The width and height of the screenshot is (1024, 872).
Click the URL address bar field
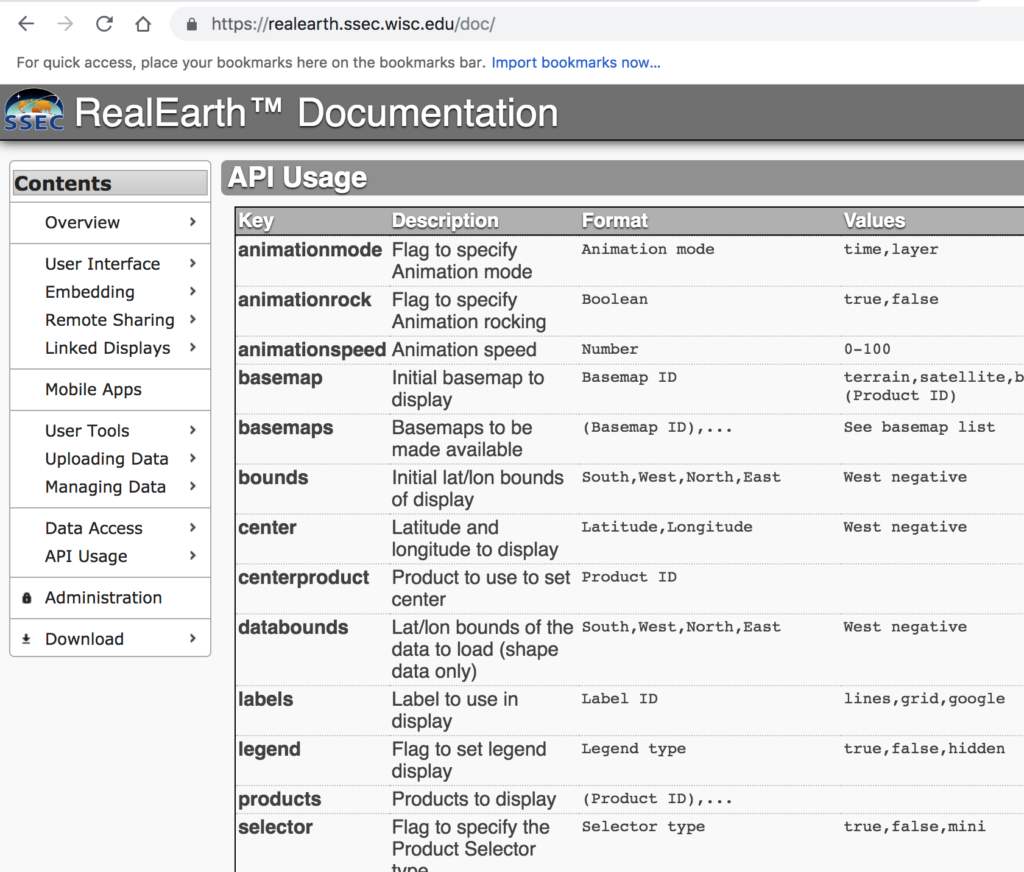[x=600, y=24]
